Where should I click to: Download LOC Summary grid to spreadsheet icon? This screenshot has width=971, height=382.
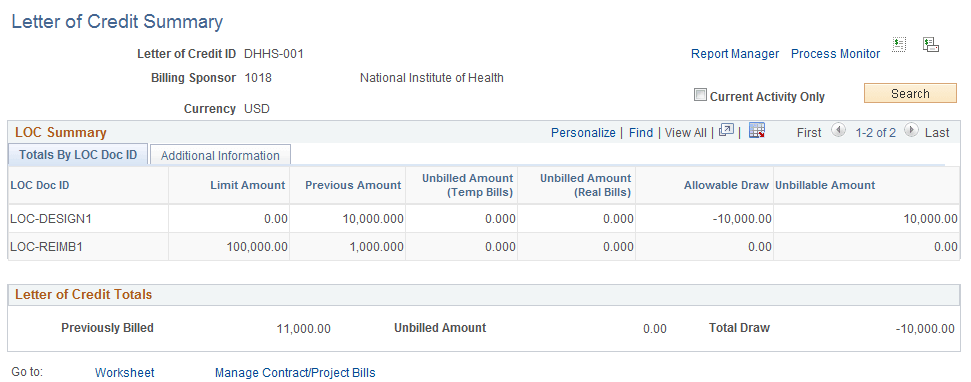tap(757, 130)
